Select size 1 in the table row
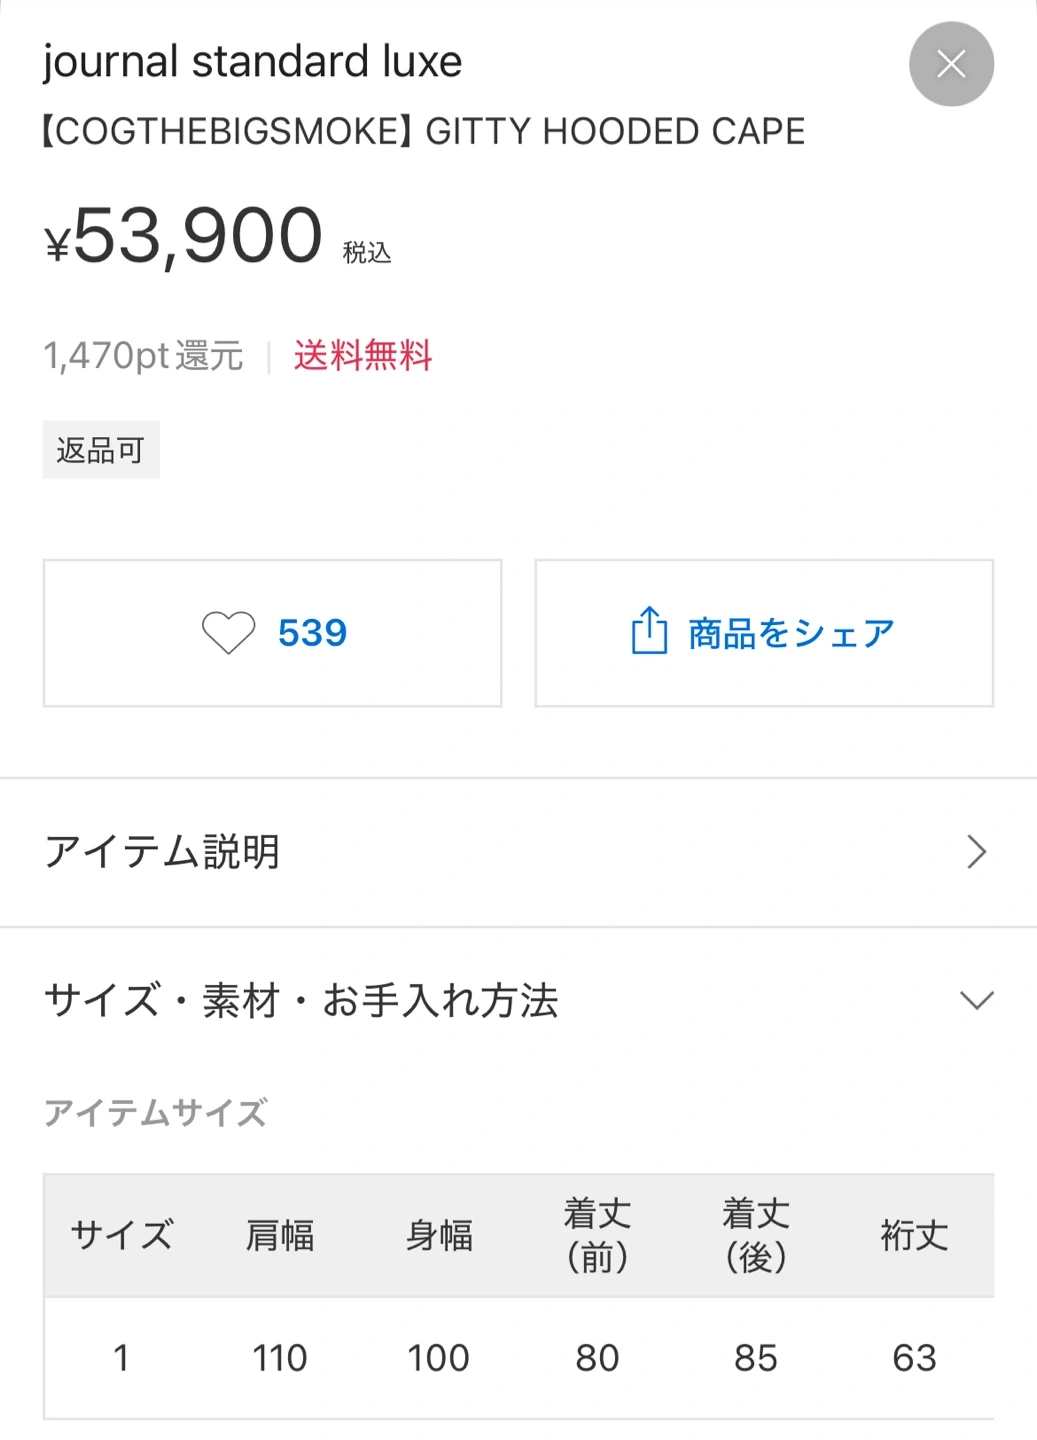The width and height of the screenshot is (1037, 1440). coord(121,1358)
